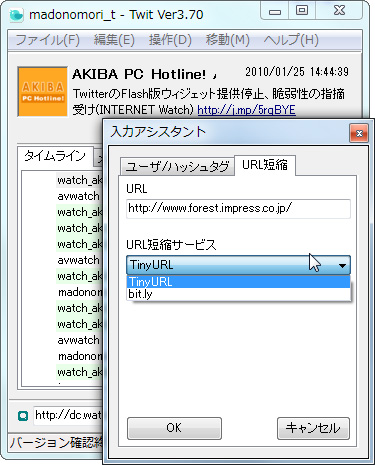The image size is (375, 465).
Task: Select the first madonom row in timeline
Action: pos(79,292)
